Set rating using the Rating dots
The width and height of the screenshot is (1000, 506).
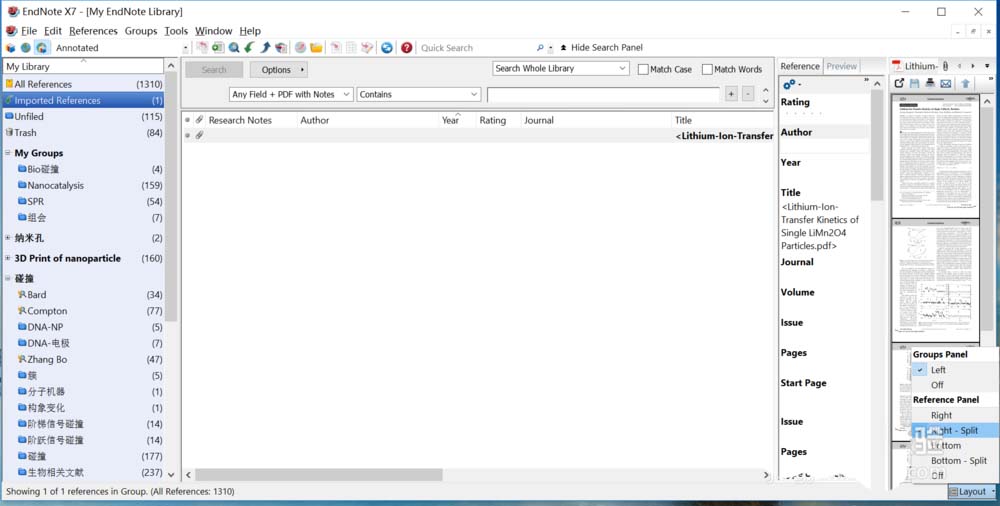coord(804,114)
